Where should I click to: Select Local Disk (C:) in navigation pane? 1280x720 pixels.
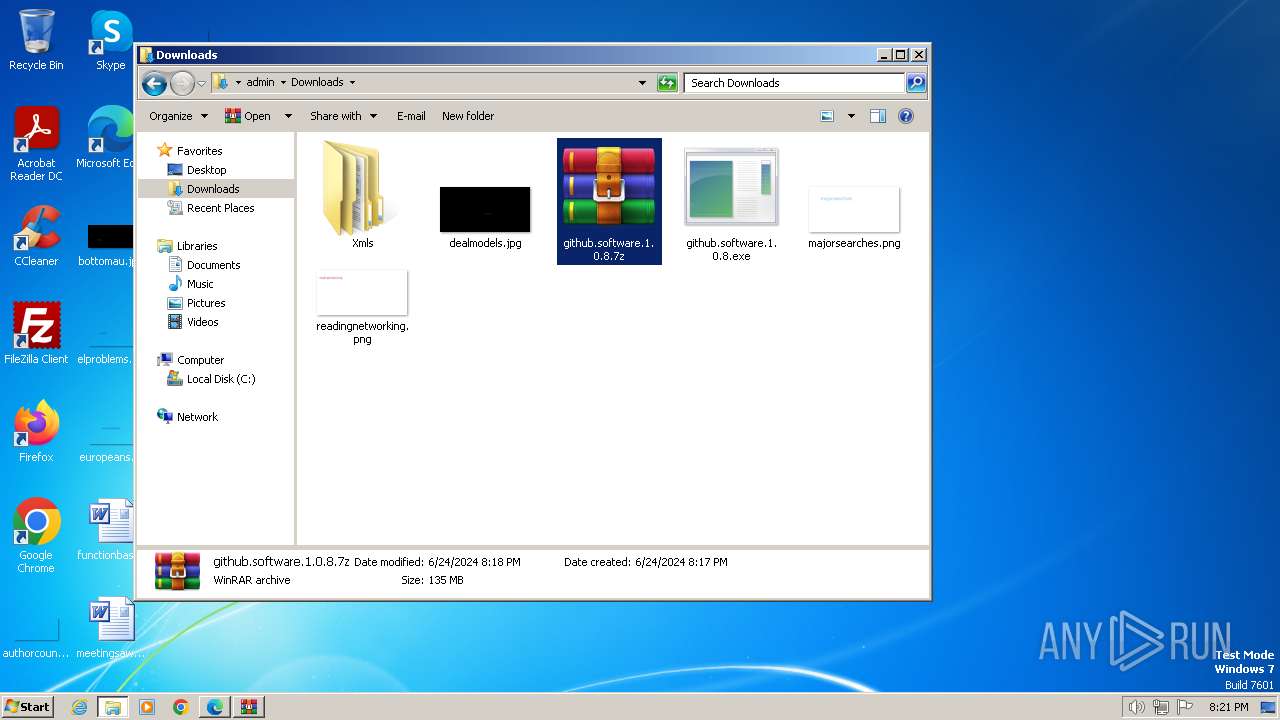click(x=220, y=379)
